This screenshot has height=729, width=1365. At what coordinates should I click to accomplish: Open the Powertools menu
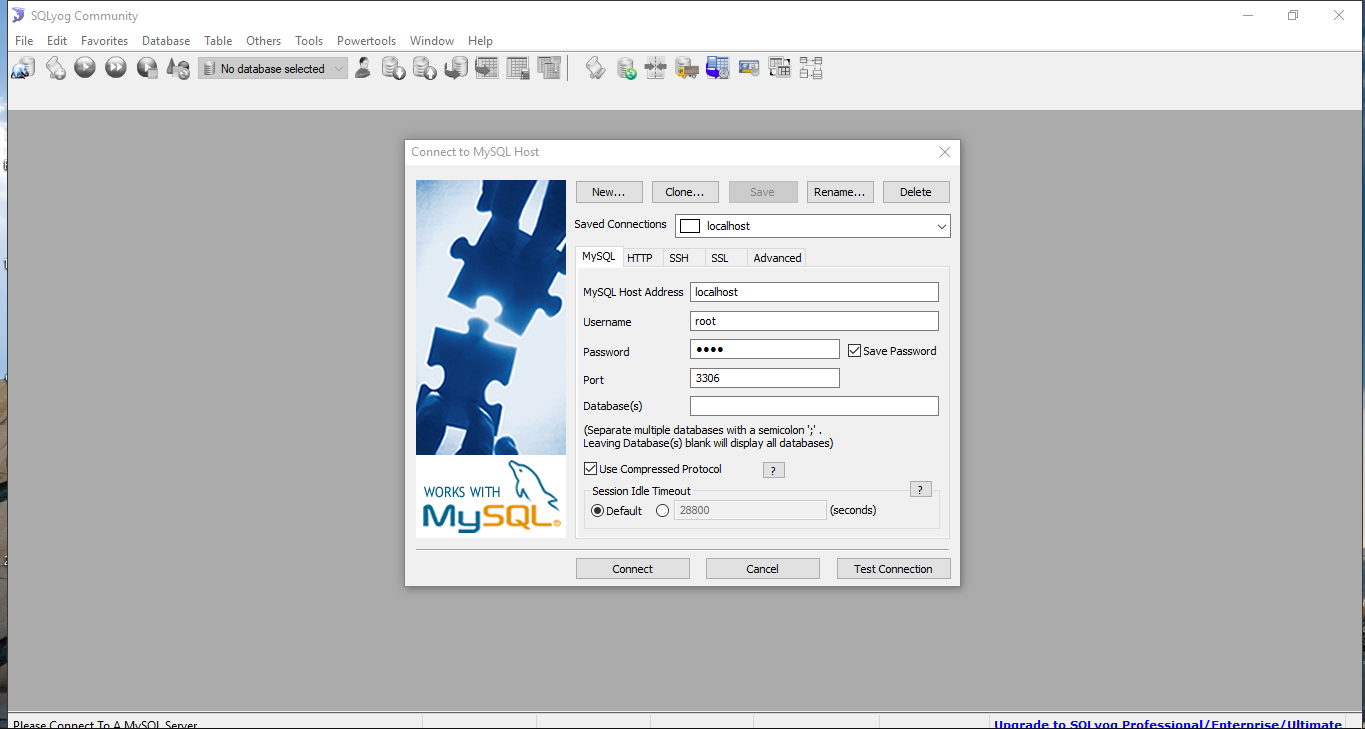366,41
